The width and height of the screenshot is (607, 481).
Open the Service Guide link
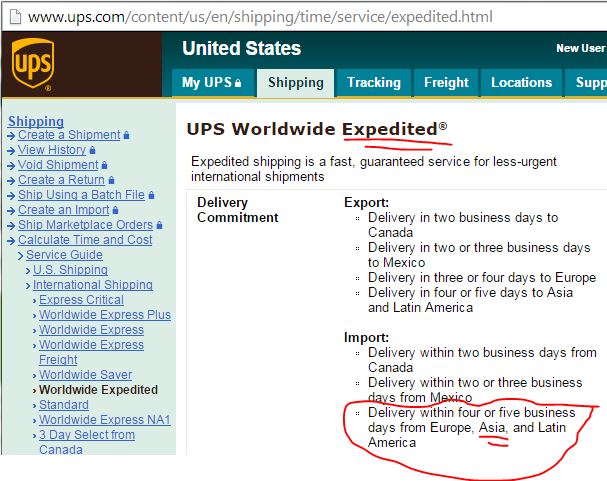coord(64,255)
